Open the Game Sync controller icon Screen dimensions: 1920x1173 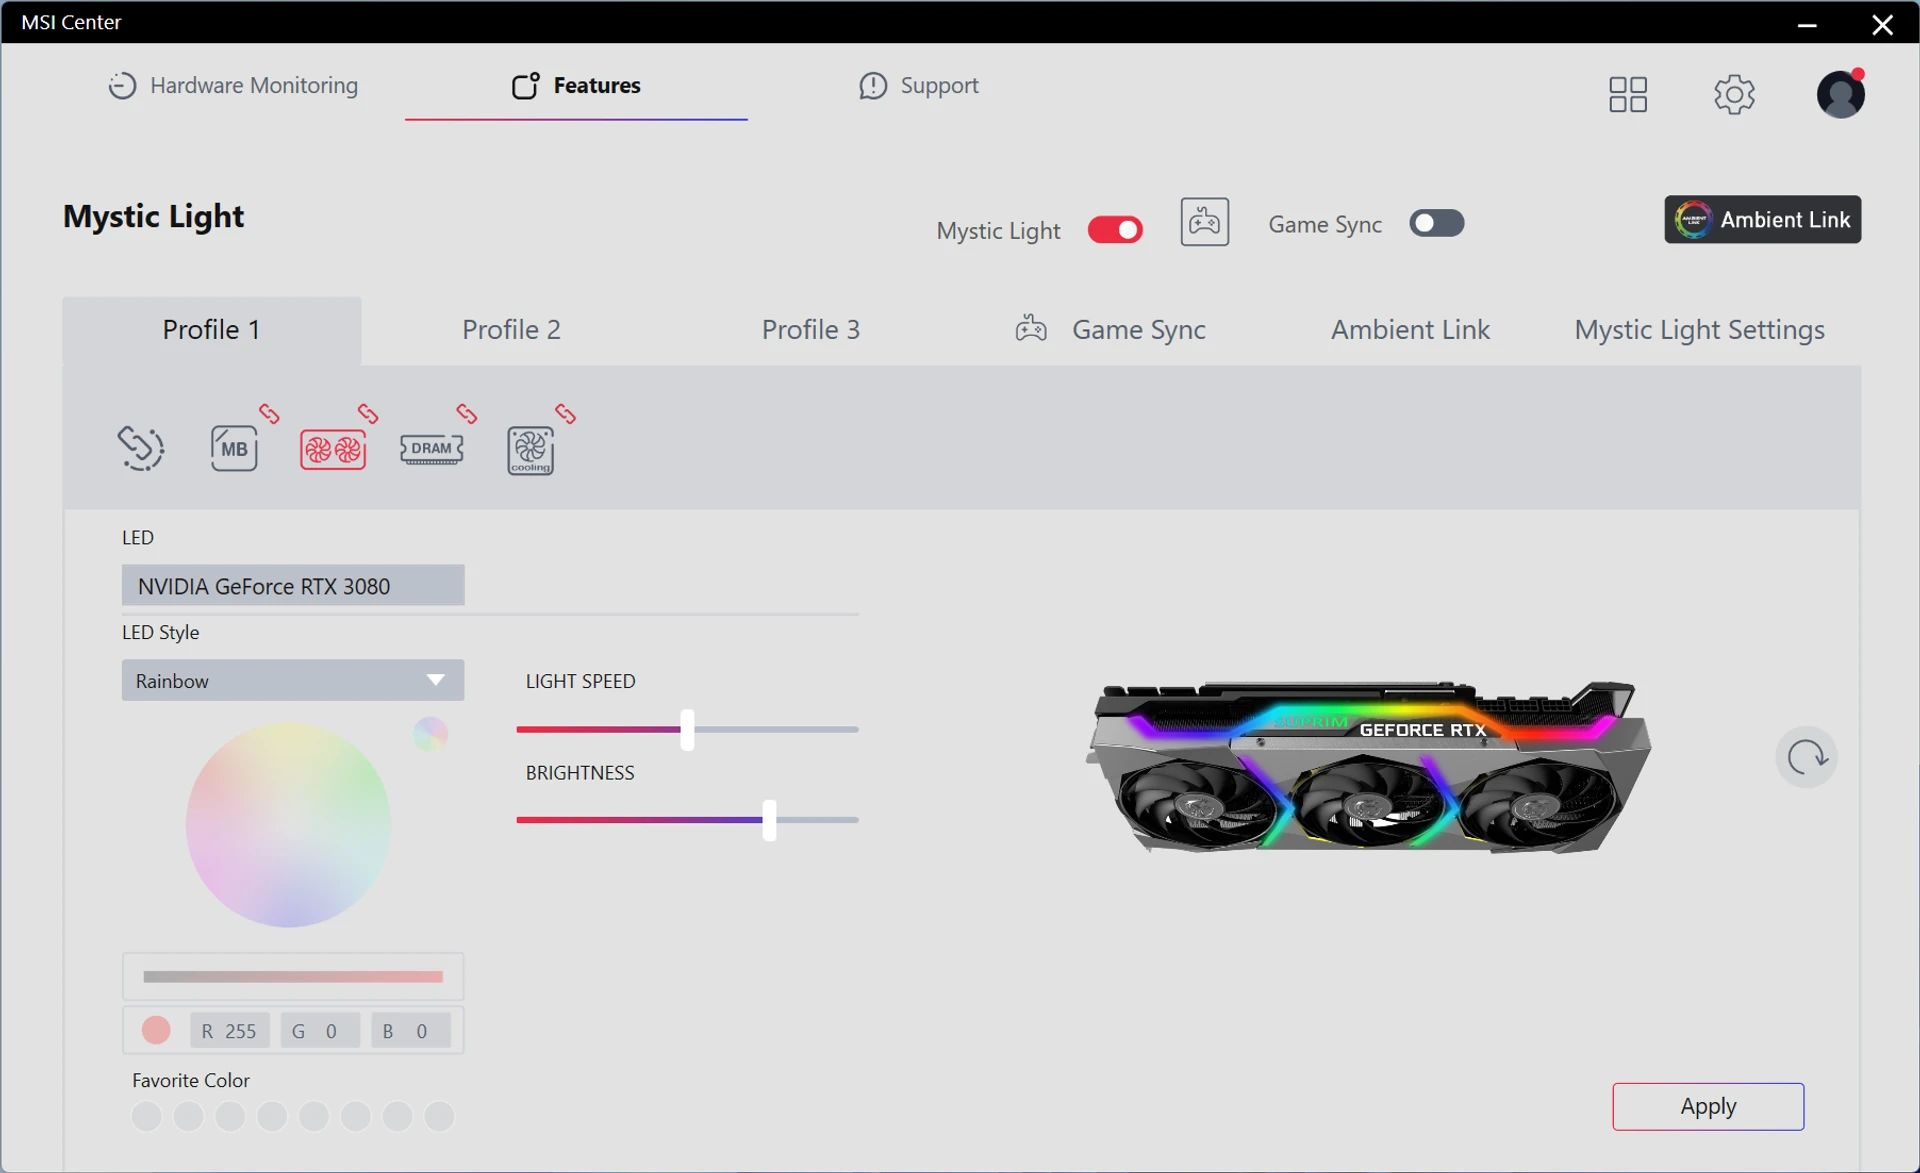click(1204, 222)
